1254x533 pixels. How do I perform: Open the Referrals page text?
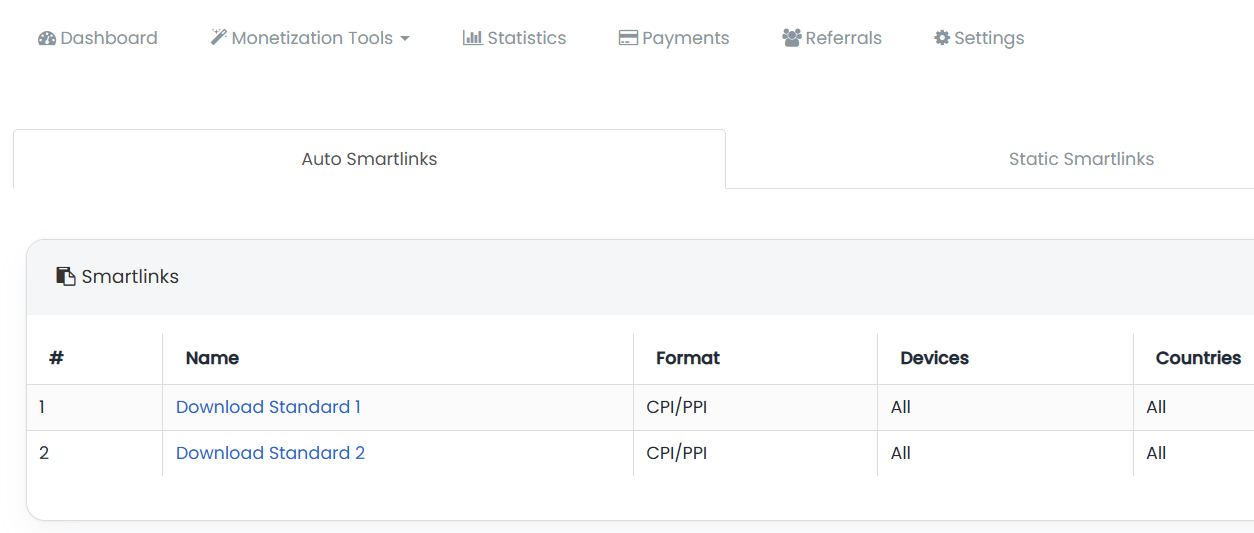click(843, 38)
